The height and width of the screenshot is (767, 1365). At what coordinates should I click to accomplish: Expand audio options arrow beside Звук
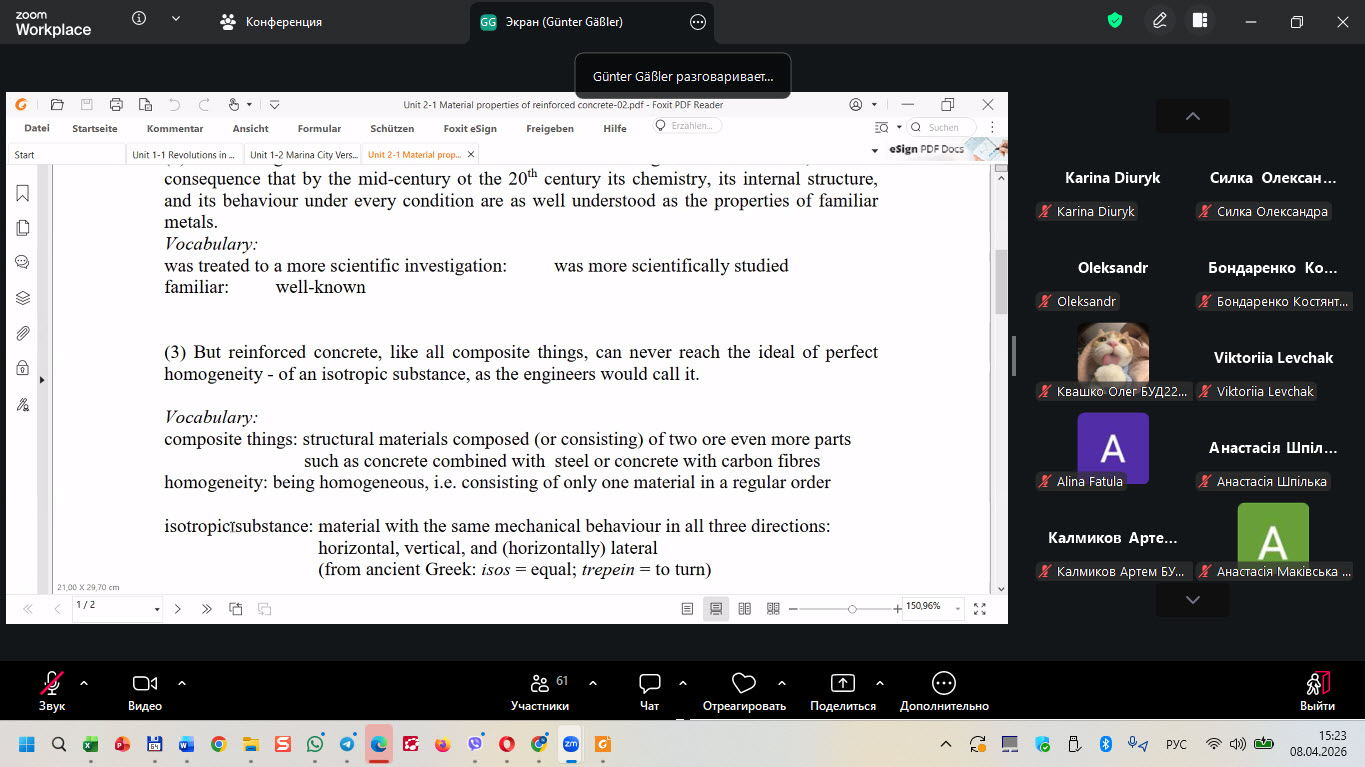pyautogui.click(x=84, y=683)
